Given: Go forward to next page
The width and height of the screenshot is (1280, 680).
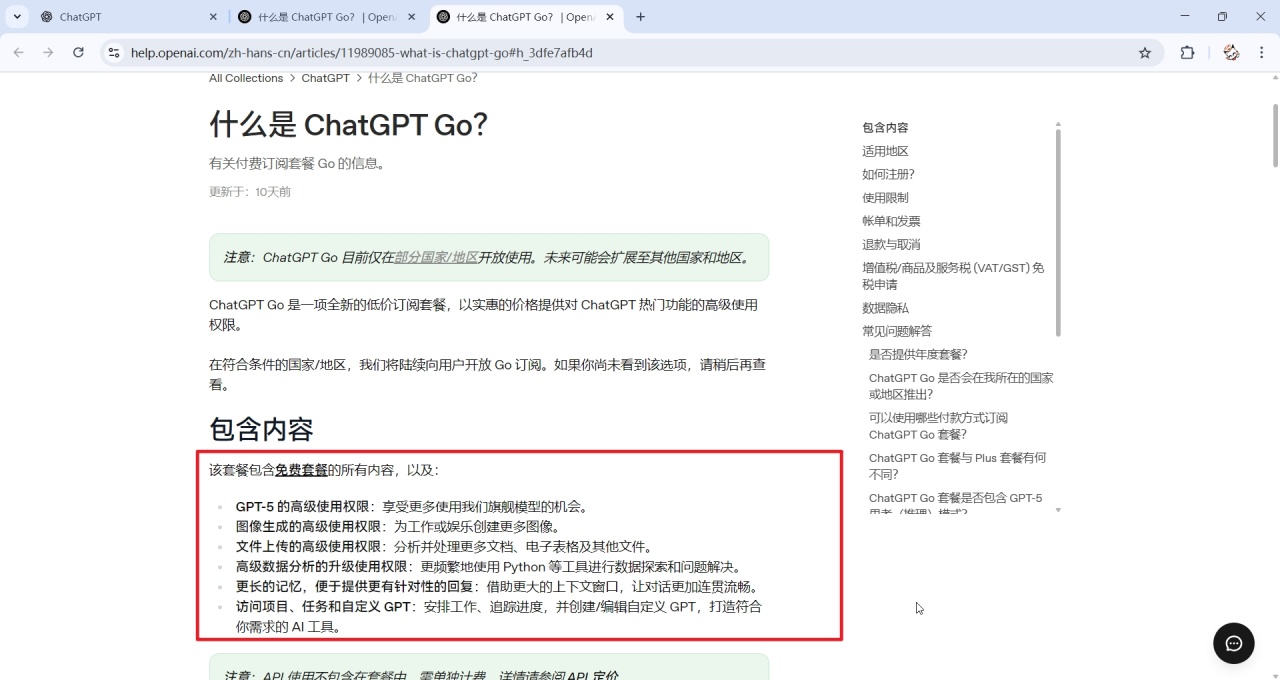Looking at the screenshot, I should click(x=48, y=53).
